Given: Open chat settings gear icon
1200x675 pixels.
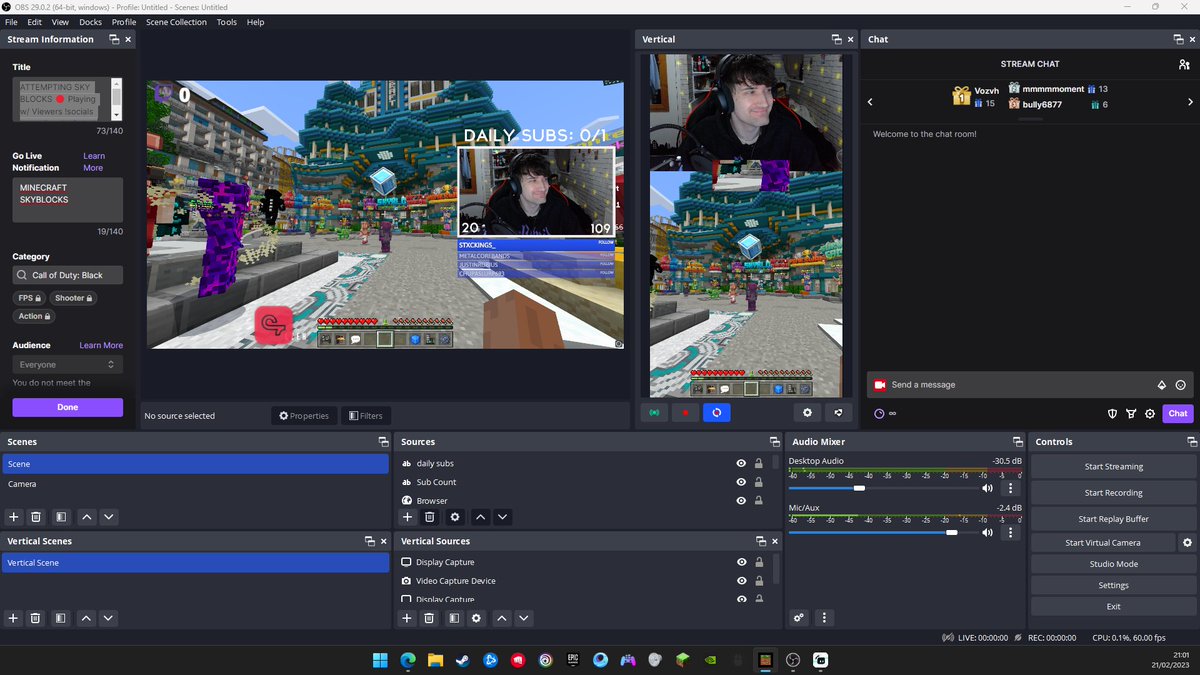Looking at the screenshot, I should click(x=1150, y=413).
